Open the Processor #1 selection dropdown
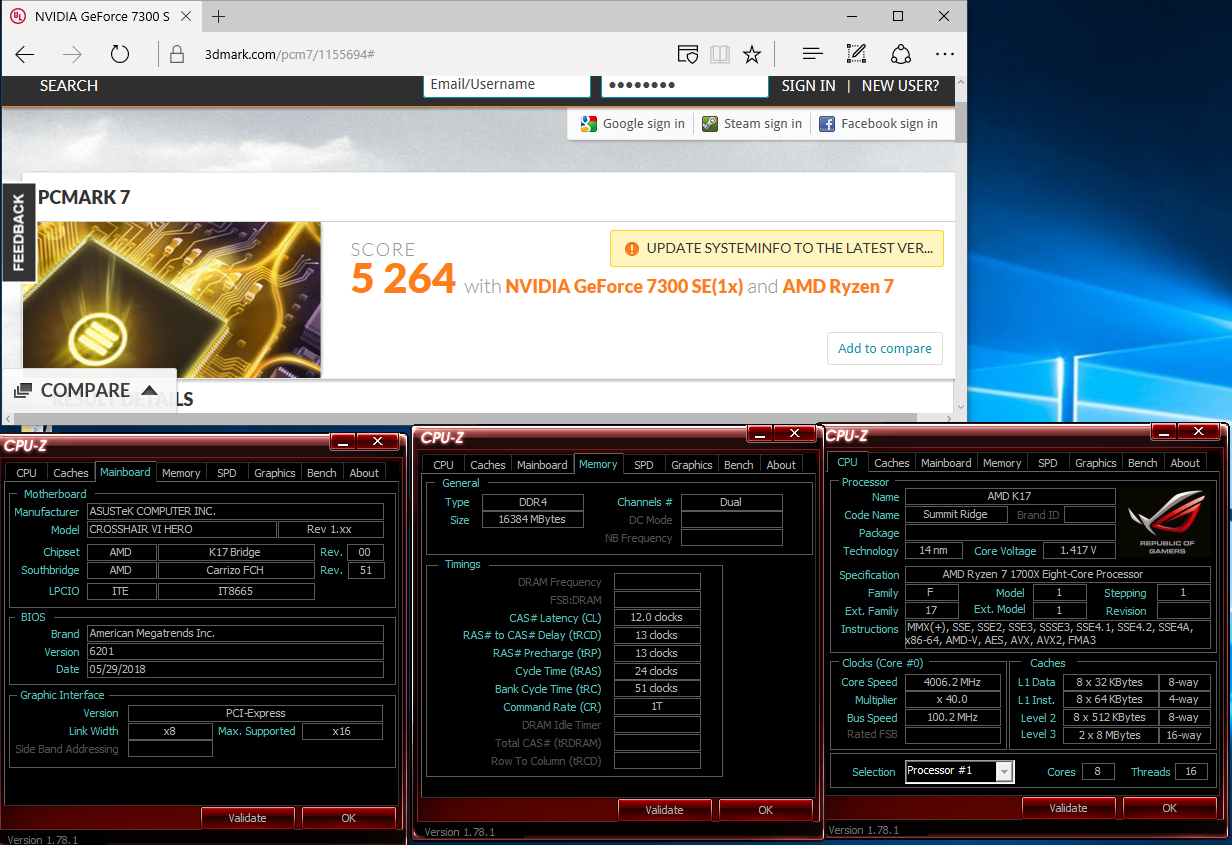This screenshot has width=1232, height=845. click(x=960, y=771)
